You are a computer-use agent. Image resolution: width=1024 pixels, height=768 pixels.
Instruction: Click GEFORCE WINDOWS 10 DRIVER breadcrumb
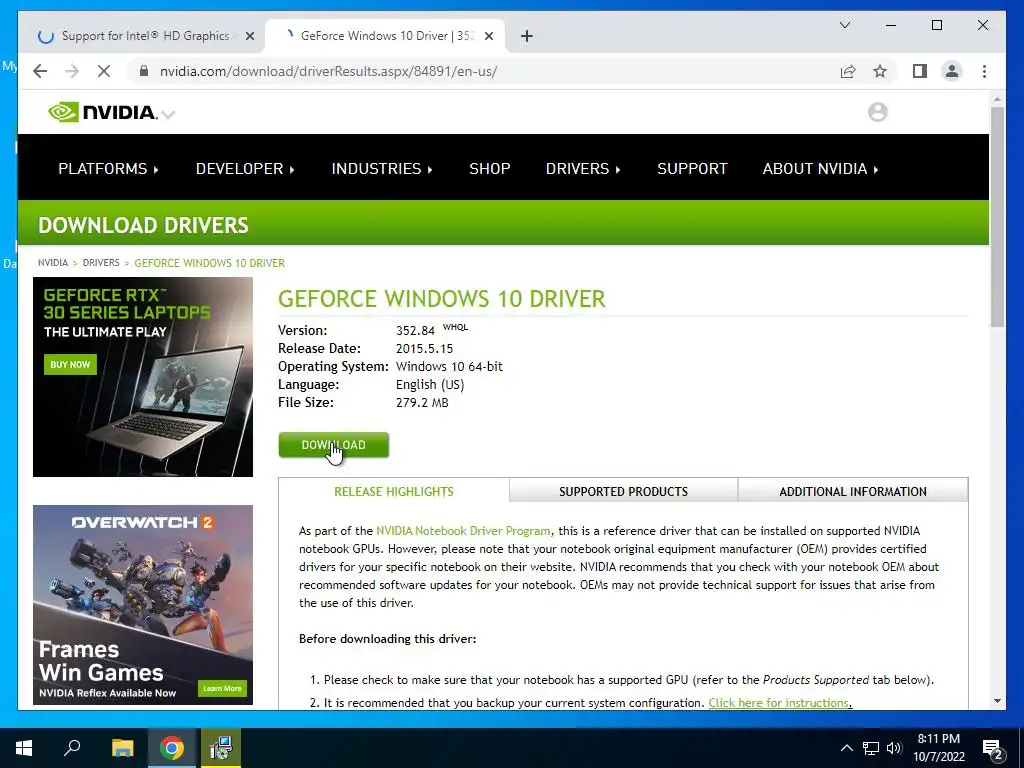(x=210, y=263)
